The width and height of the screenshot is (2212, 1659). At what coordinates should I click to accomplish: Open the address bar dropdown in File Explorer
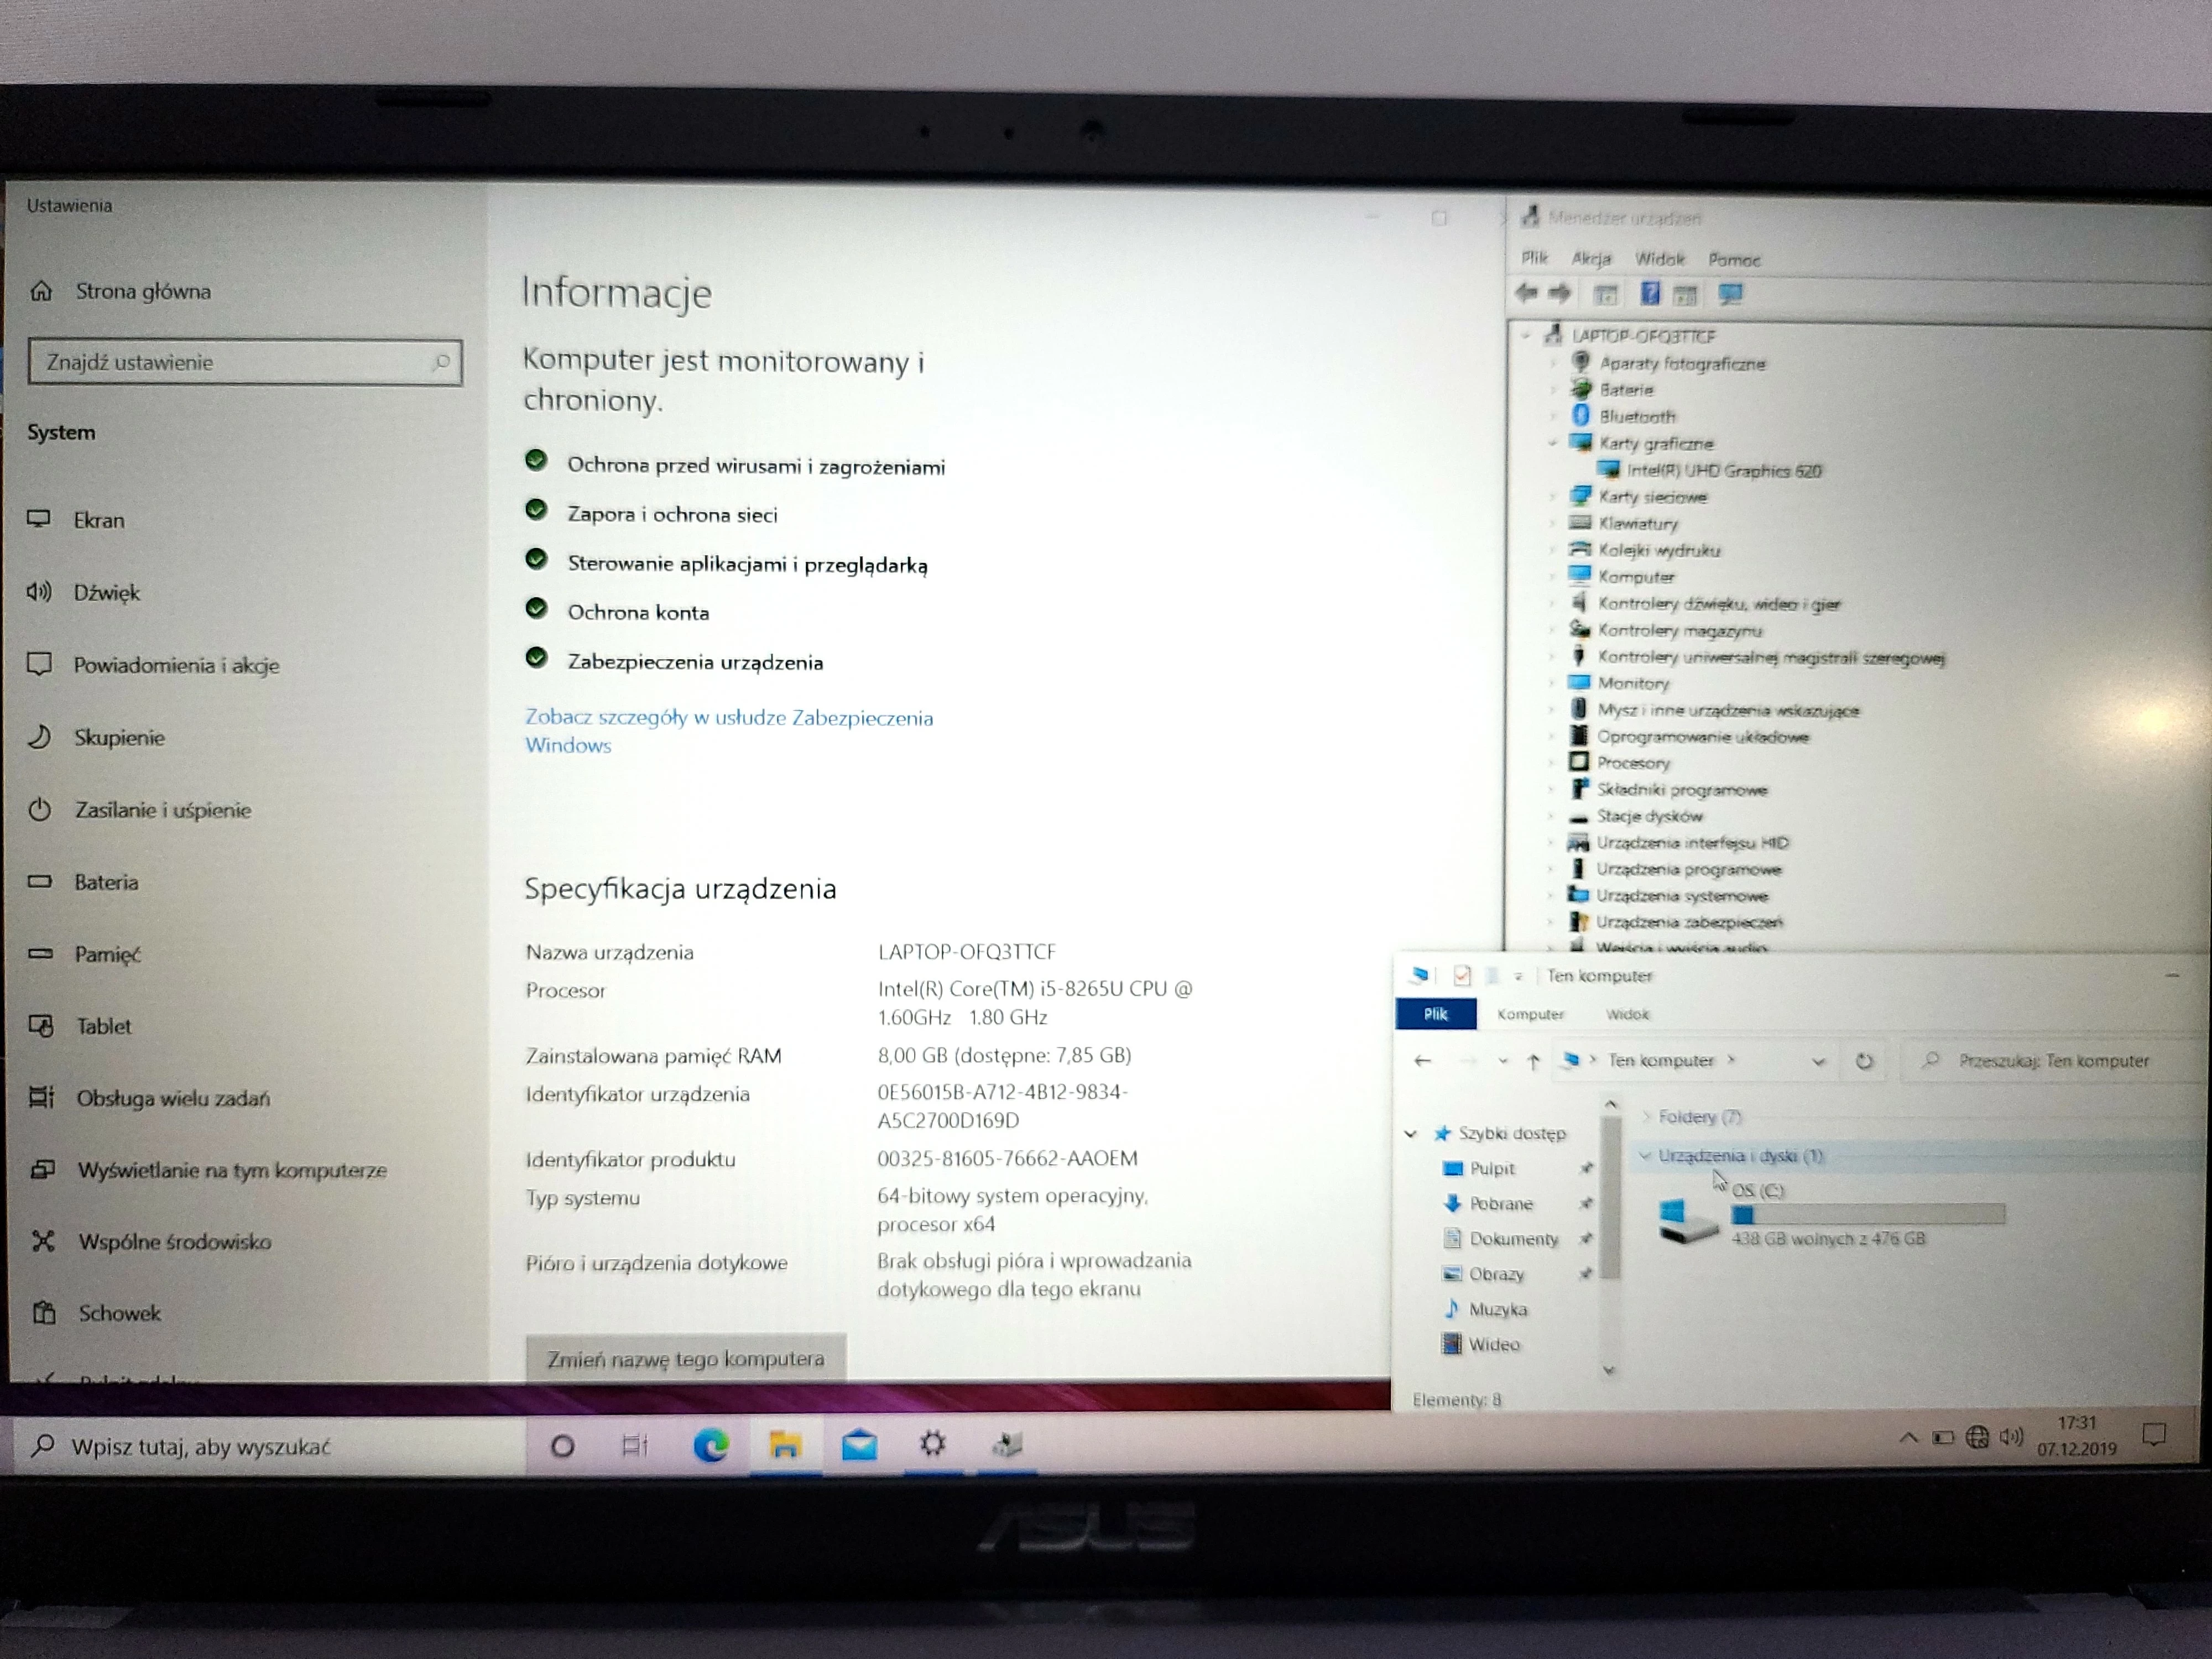(x=1818, y=1062)
